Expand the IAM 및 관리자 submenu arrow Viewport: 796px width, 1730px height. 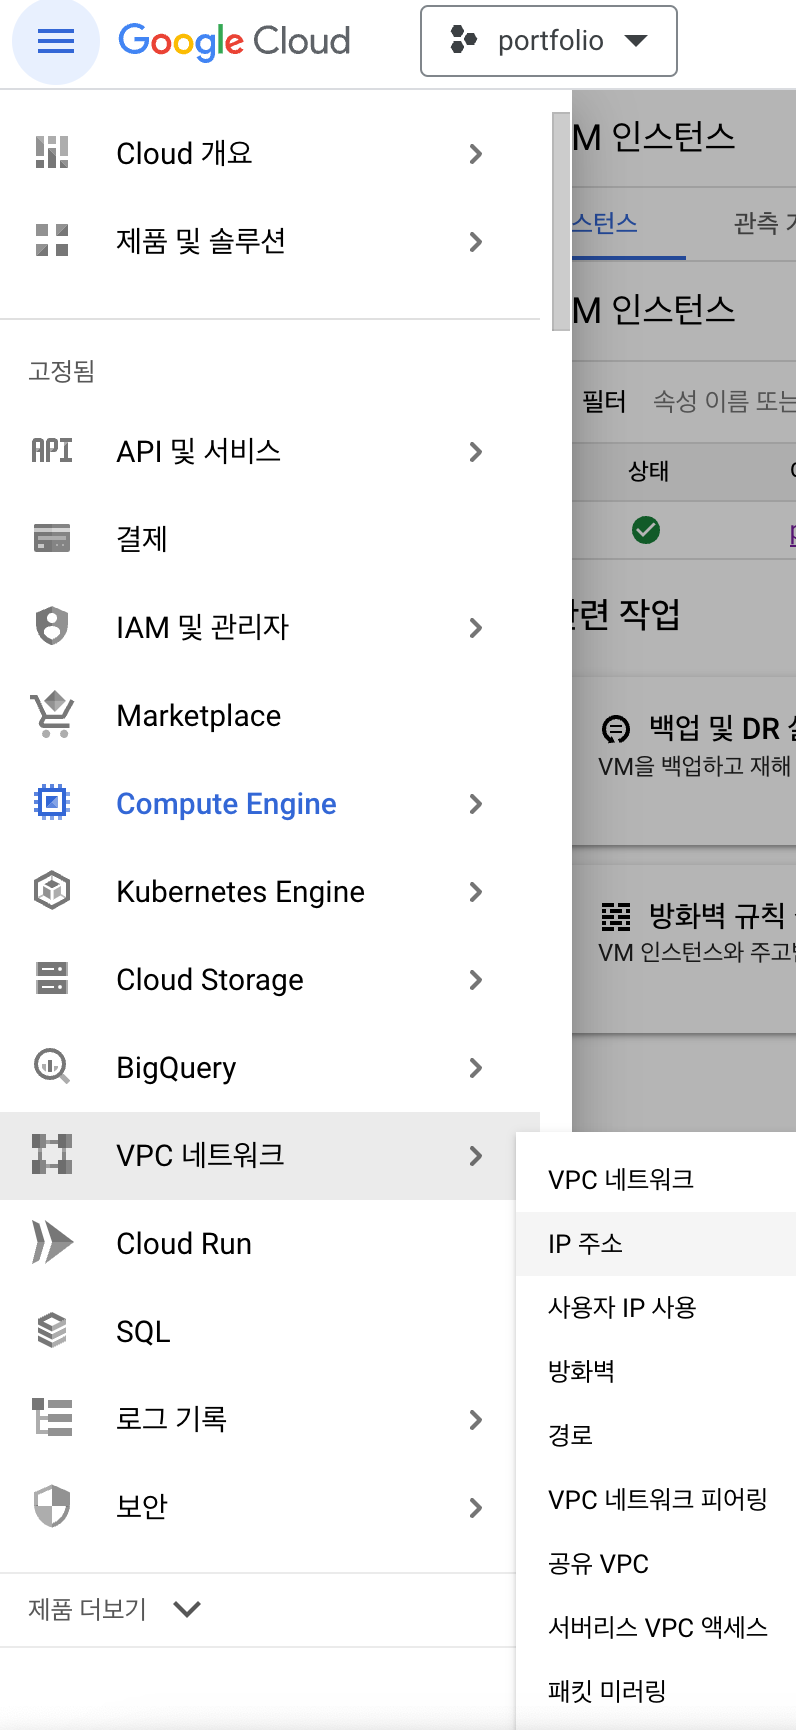pyautogui.click(x=476, y=628)
